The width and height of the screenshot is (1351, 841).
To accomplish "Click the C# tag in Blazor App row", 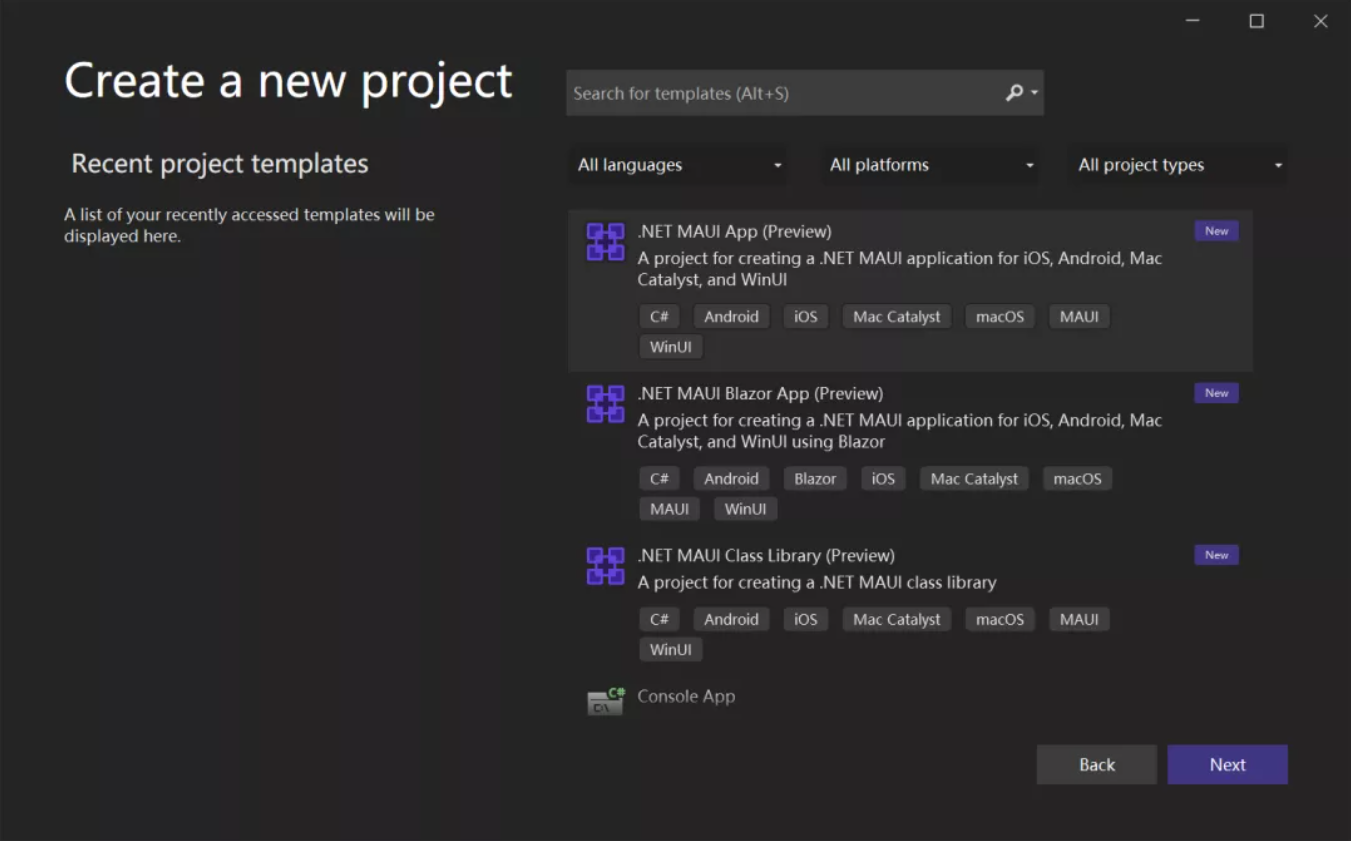I will click(x=659, y=478).
